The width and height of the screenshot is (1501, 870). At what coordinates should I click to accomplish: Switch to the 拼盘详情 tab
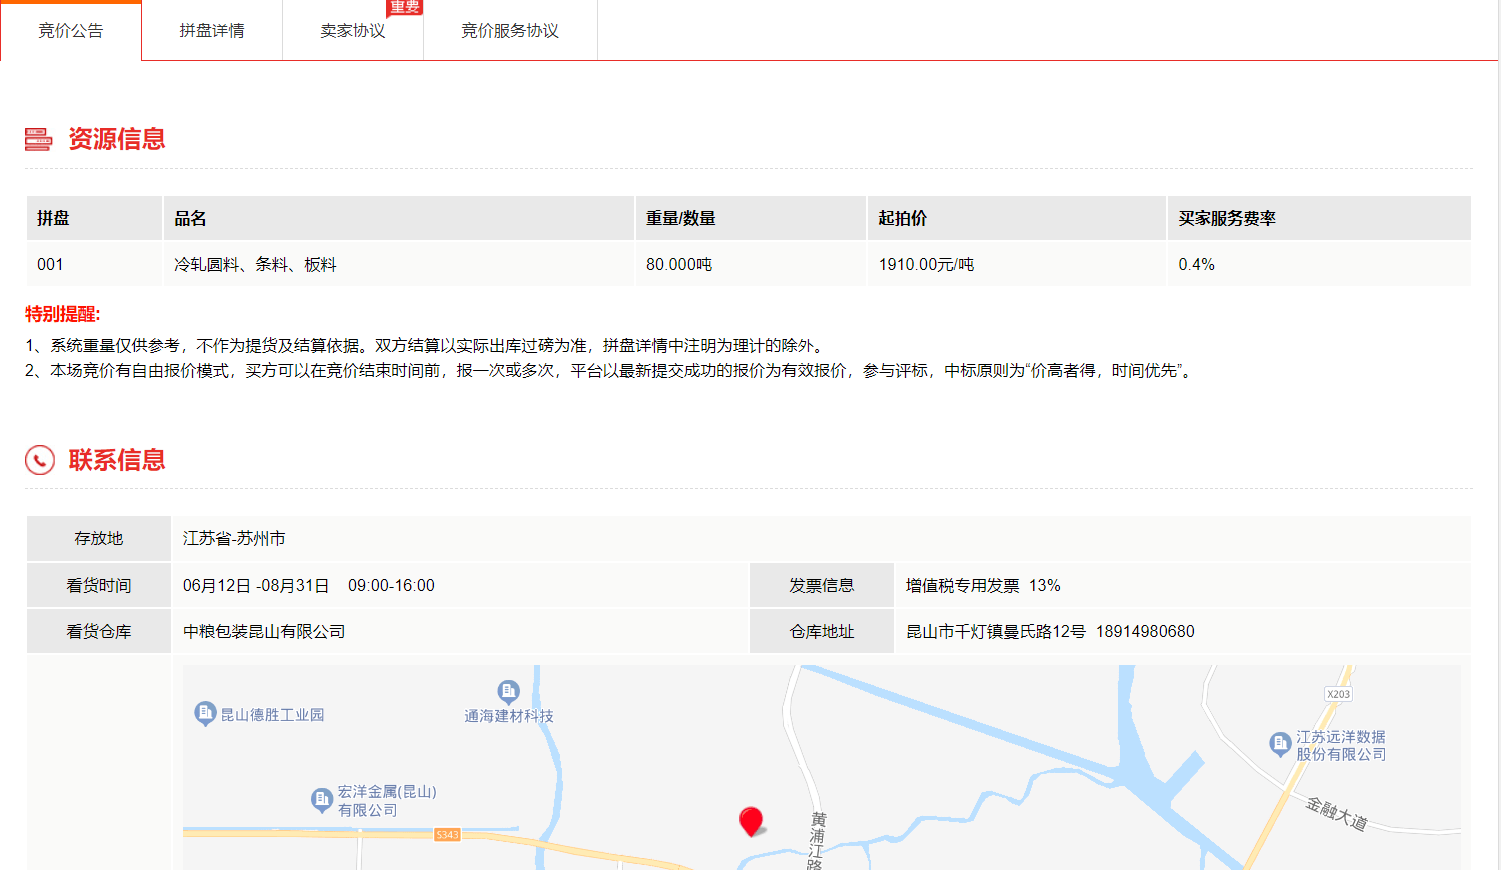click(x=211, y=31)
